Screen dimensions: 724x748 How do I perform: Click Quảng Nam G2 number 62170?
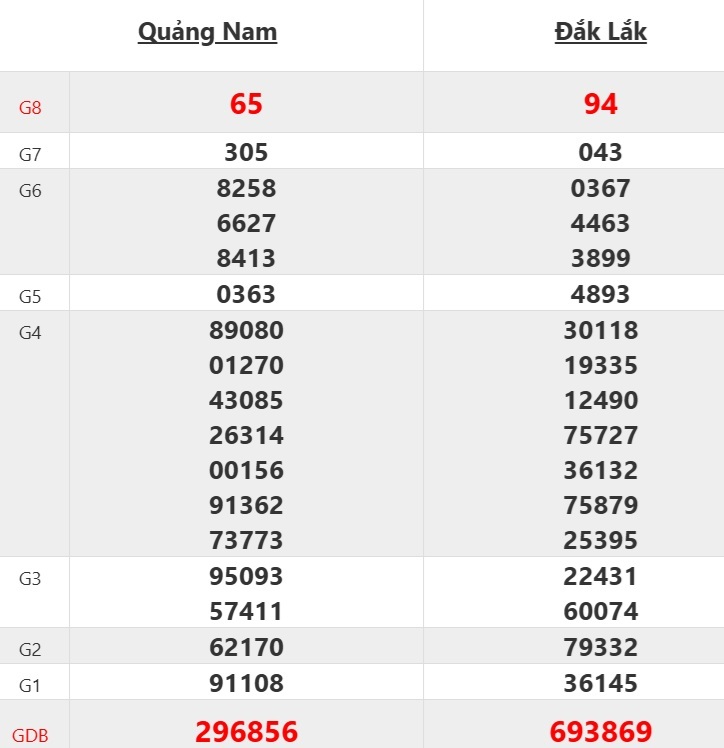[246, 647]
